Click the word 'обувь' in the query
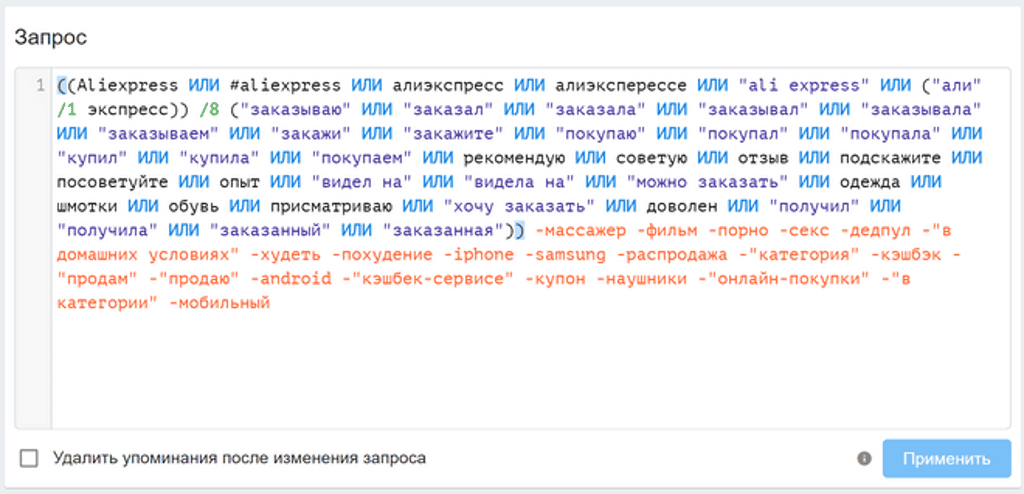Viewport: 1024px width, 494px height. [194, 206]
